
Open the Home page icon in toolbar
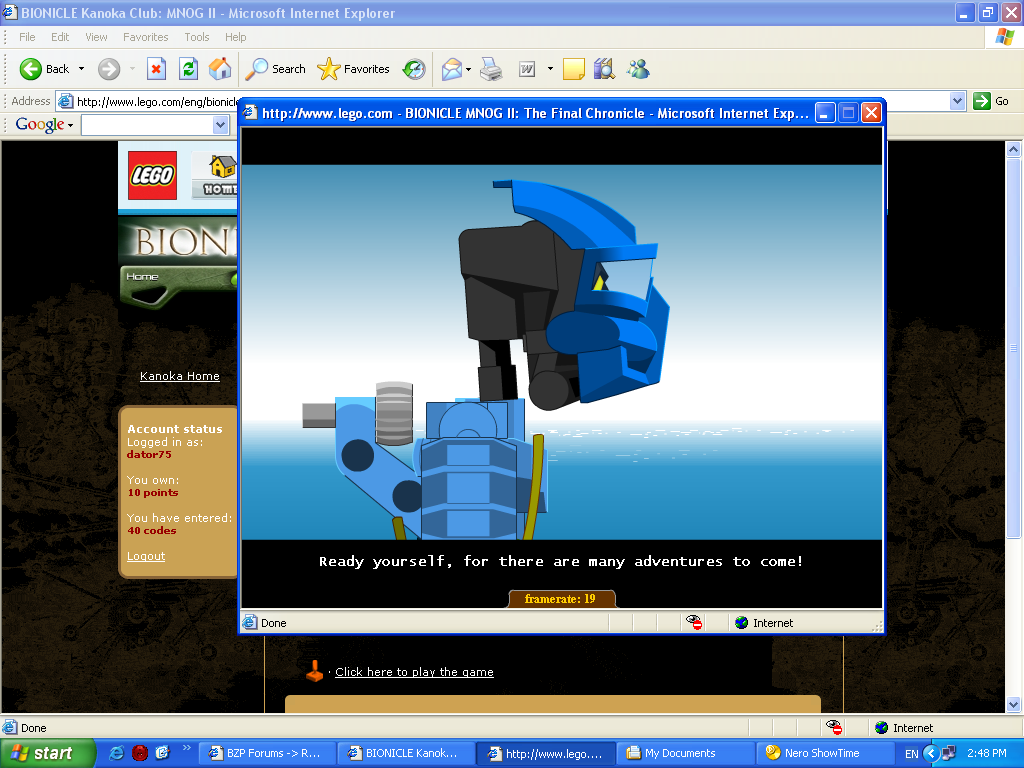pos(220,69)
